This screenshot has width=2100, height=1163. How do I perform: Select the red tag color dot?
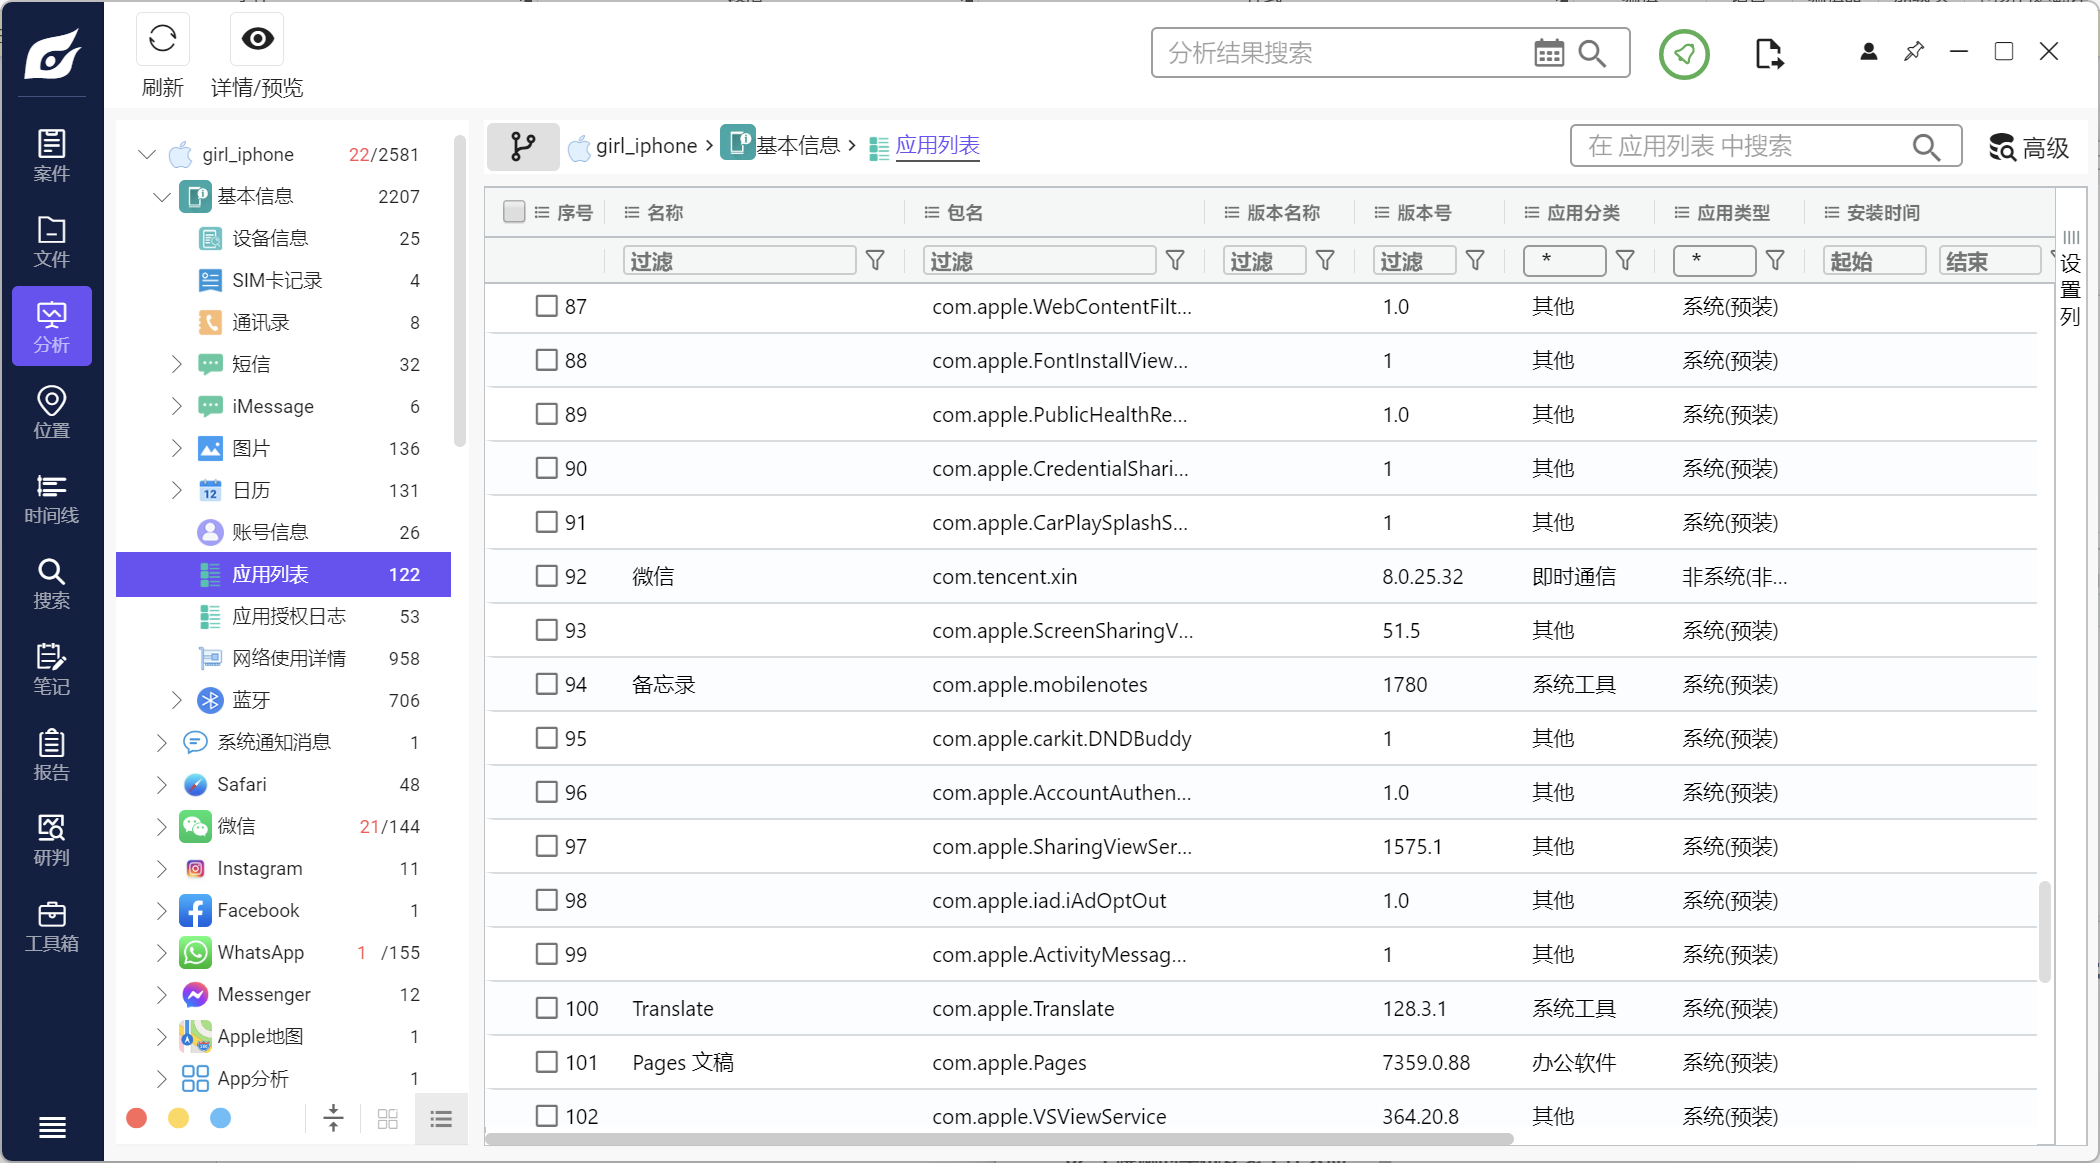137,1118
